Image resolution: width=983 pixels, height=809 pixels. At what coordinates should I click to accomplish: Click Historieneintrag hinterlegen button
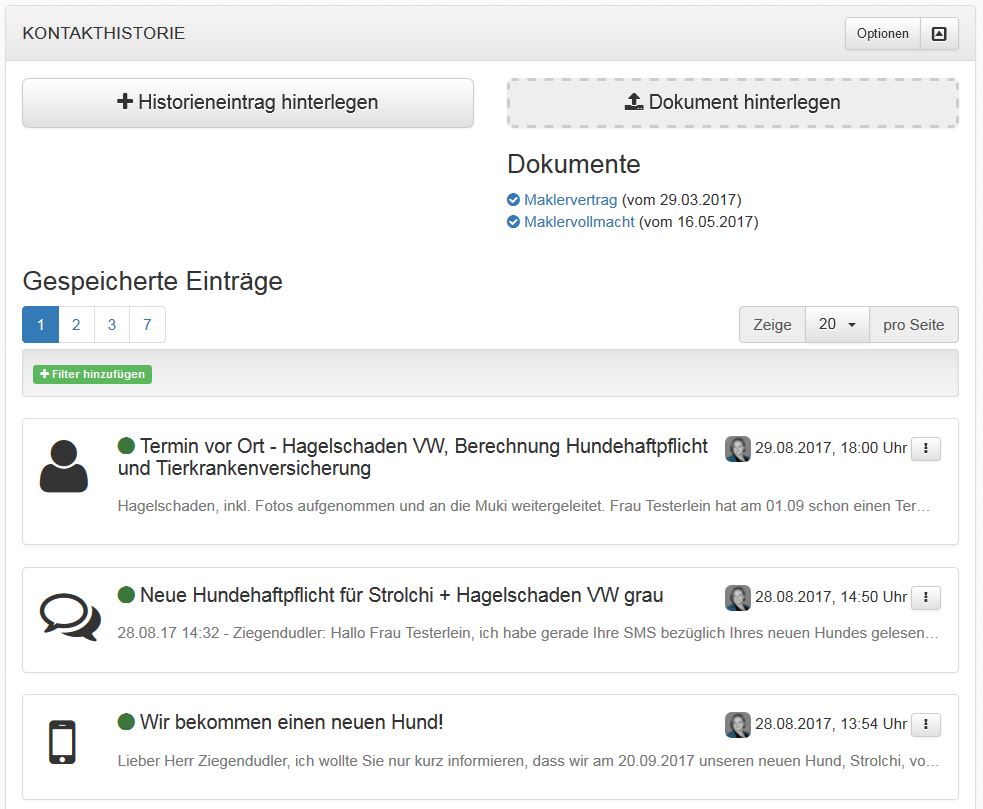[x=248, y=103]
